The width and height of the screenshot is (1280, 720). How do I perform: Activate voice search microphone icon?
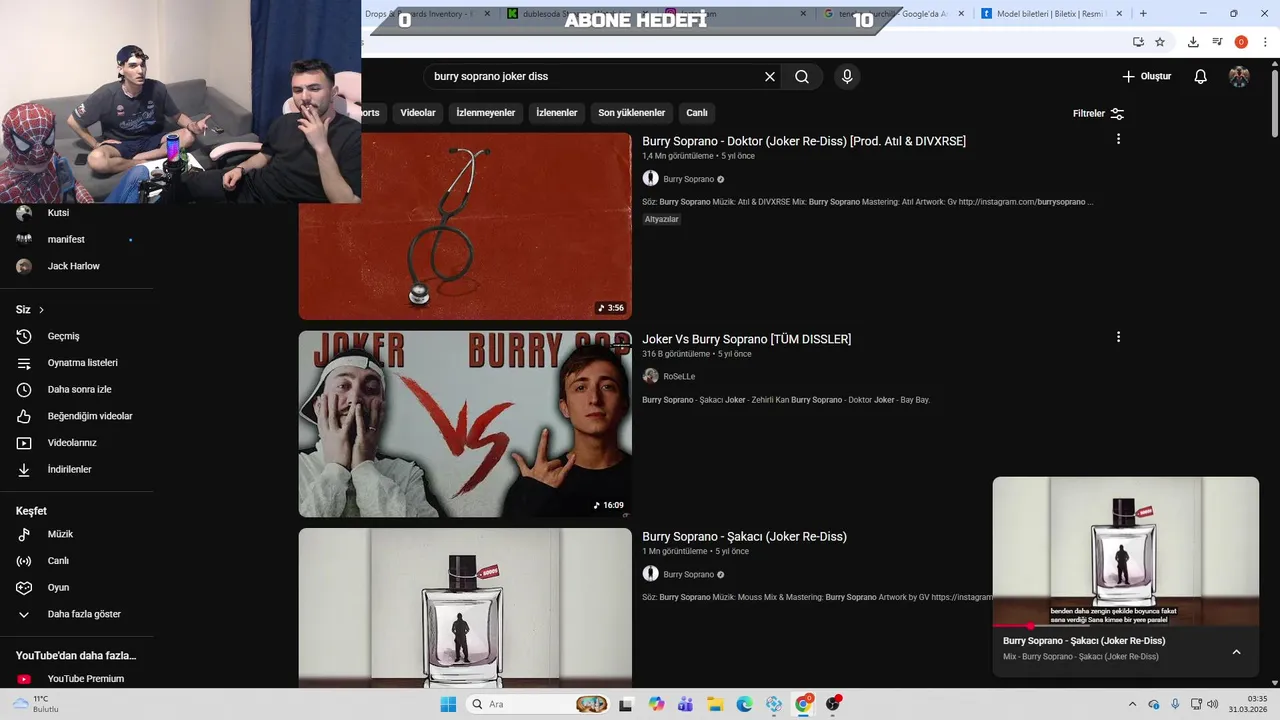pos(847,77)
